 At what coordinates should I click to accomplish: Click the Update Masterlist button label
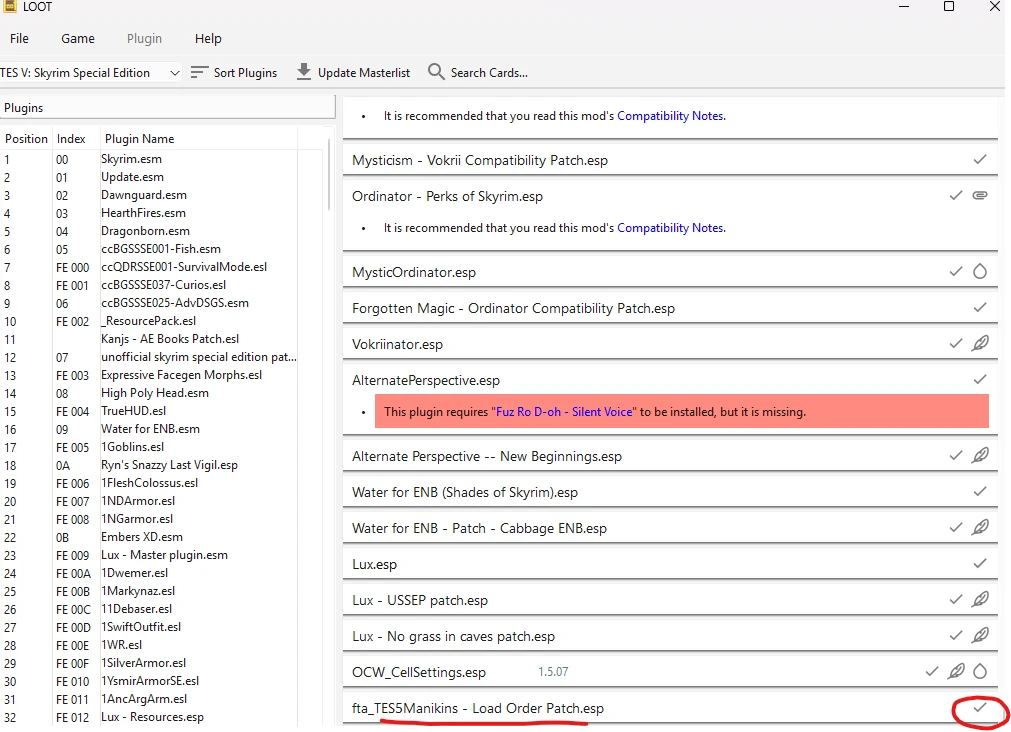(x=364, y=73)
